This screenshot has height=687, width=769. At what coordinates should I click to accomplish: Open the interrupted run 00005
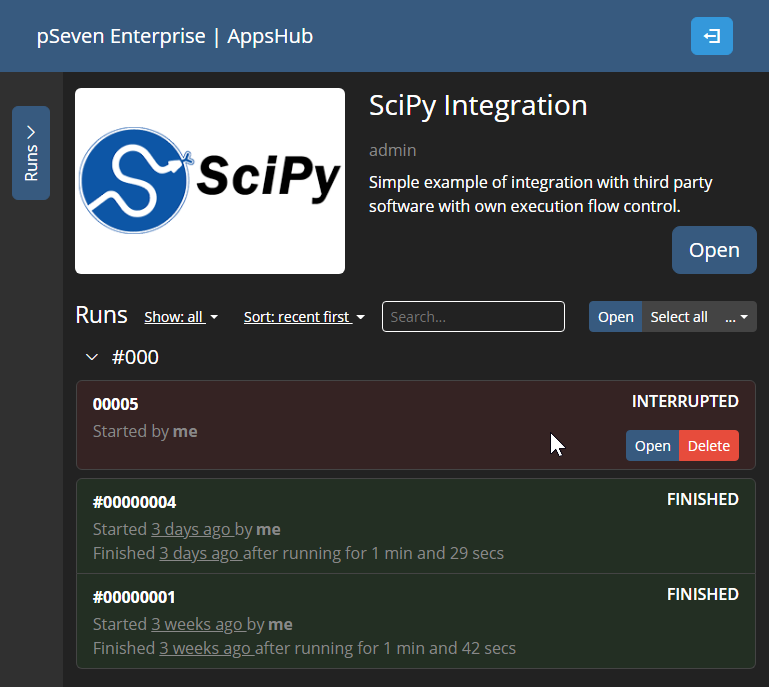coord(652,446)
